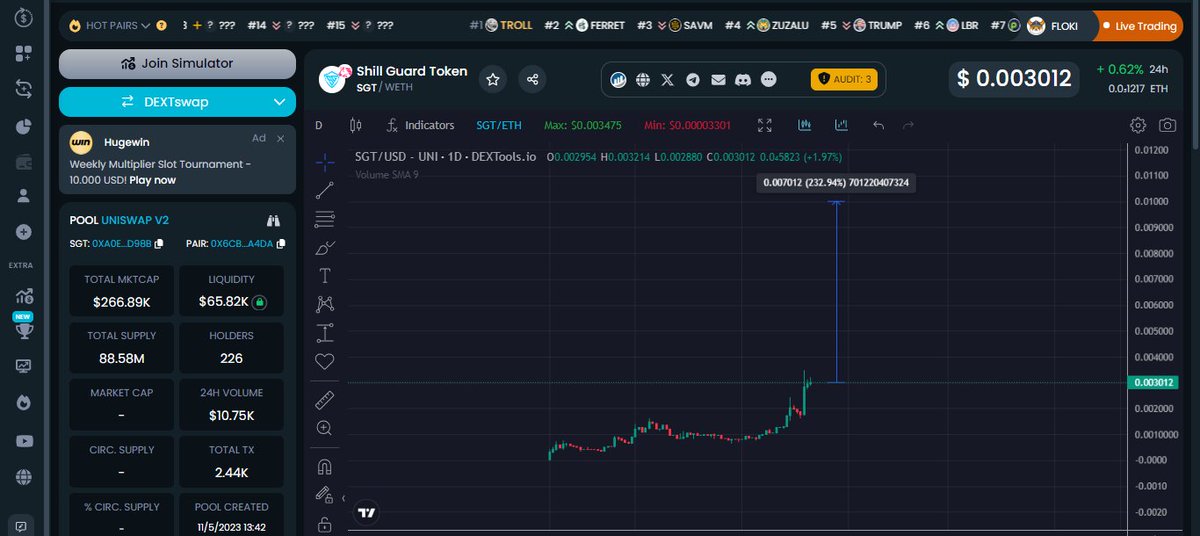Open the token X (Twitter) profile
1200x536 pixels.
click(668, 79)
